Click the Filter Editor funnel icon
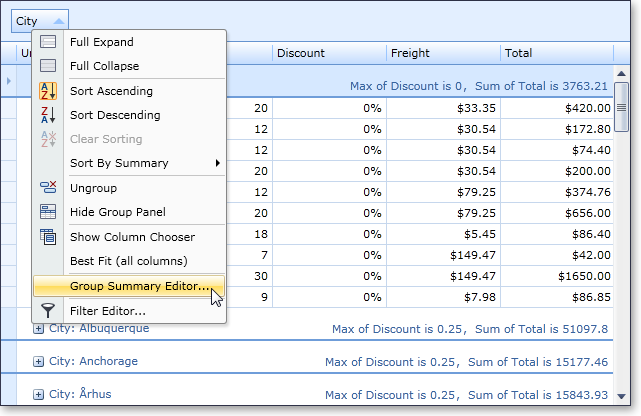Viewport: 641px width, 416px height. pos(48,311)
